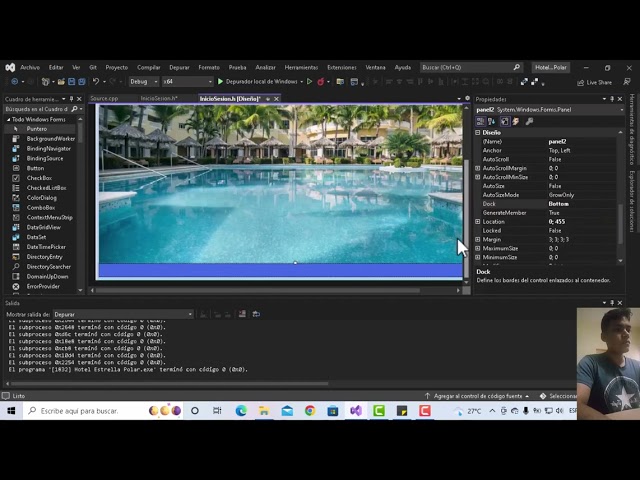Screen dimensions: 640x480
Task: Select the CheckBox control in toolbox
Action: tap(40, 178)
